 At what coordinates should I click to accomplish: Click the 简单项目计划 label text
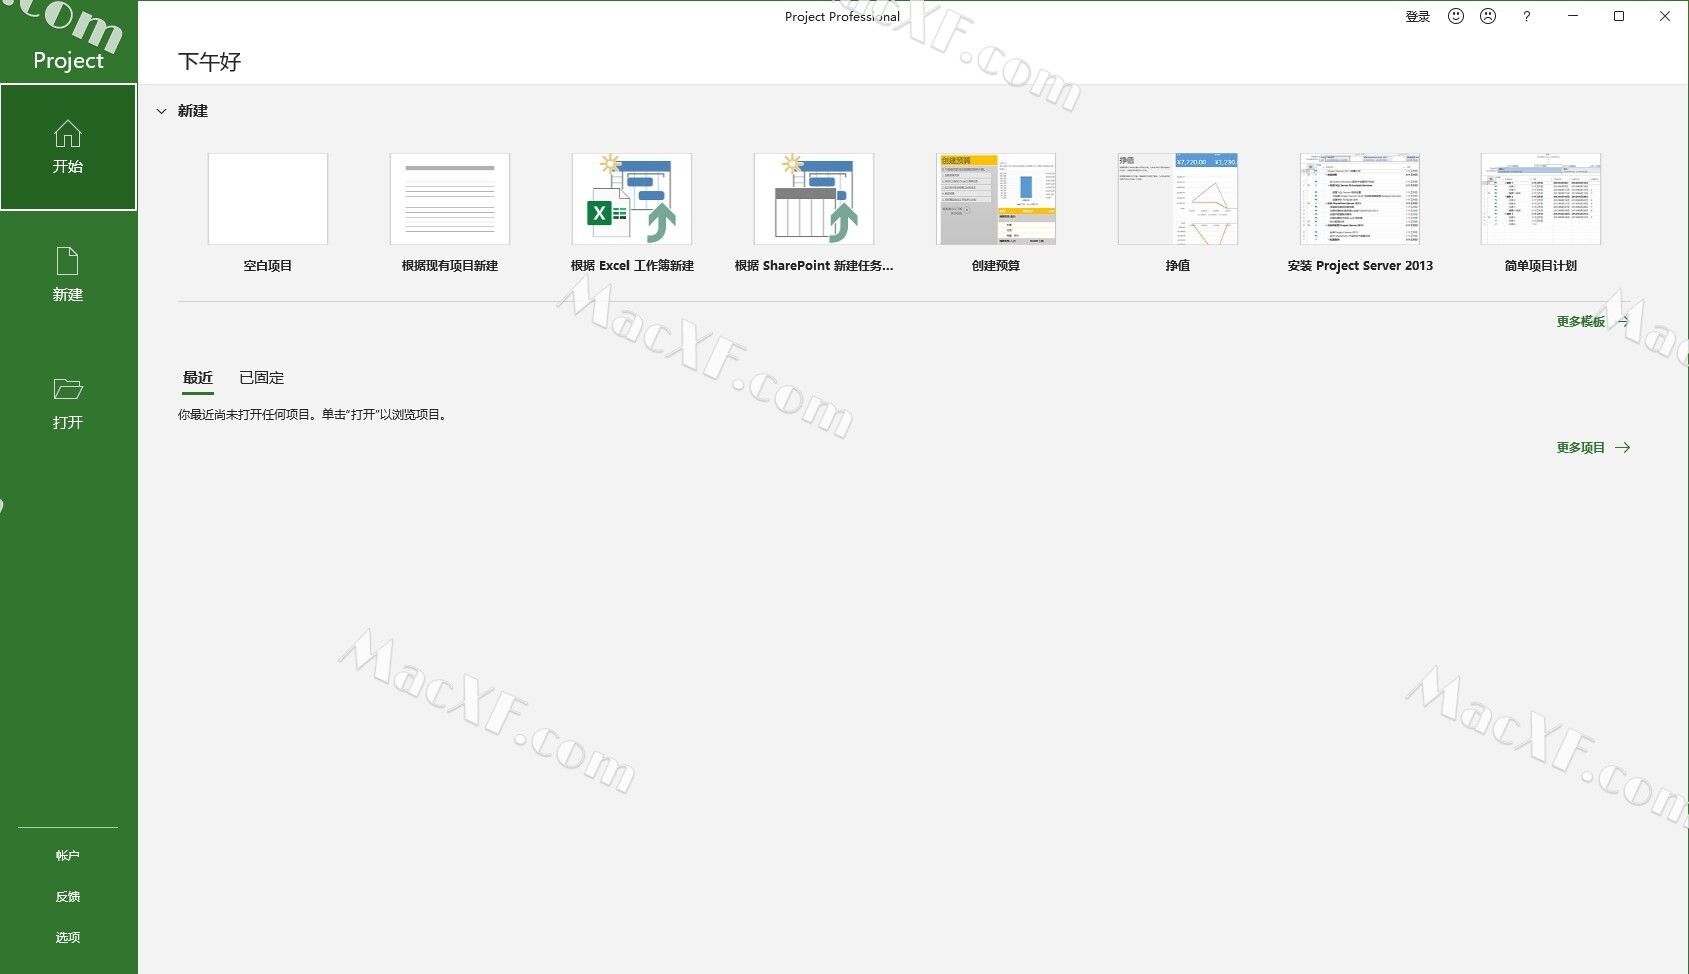click(x=1541, y=265)
